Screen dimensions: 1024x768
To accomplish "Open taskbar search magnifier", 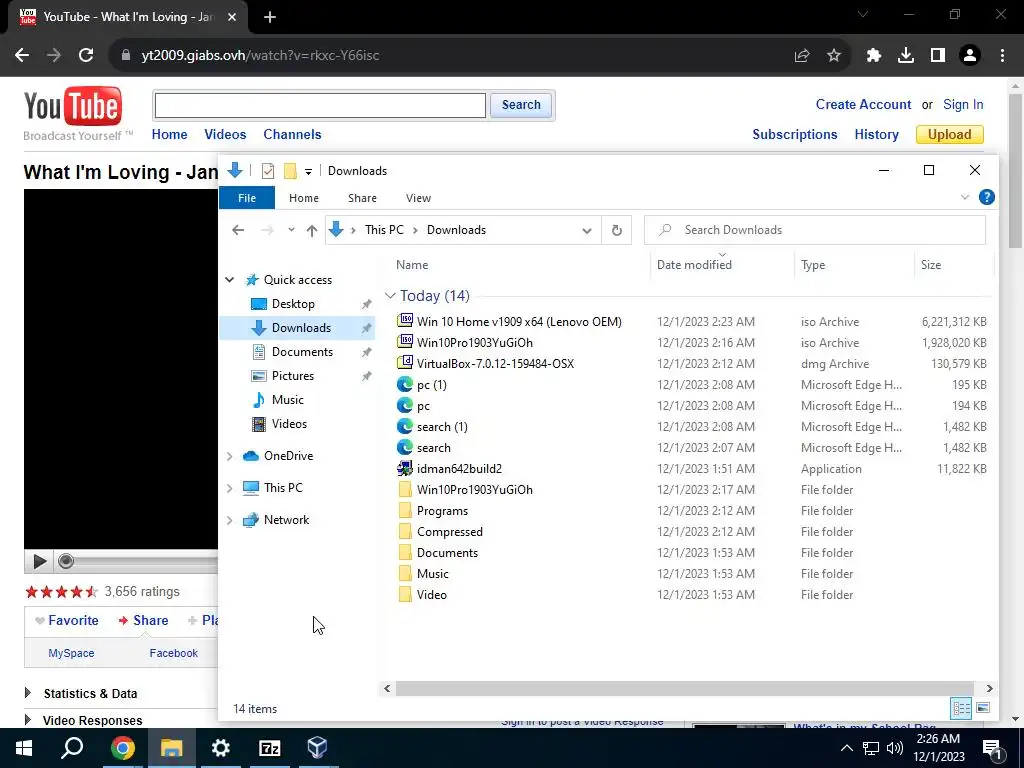I will [x=72, y=748].
